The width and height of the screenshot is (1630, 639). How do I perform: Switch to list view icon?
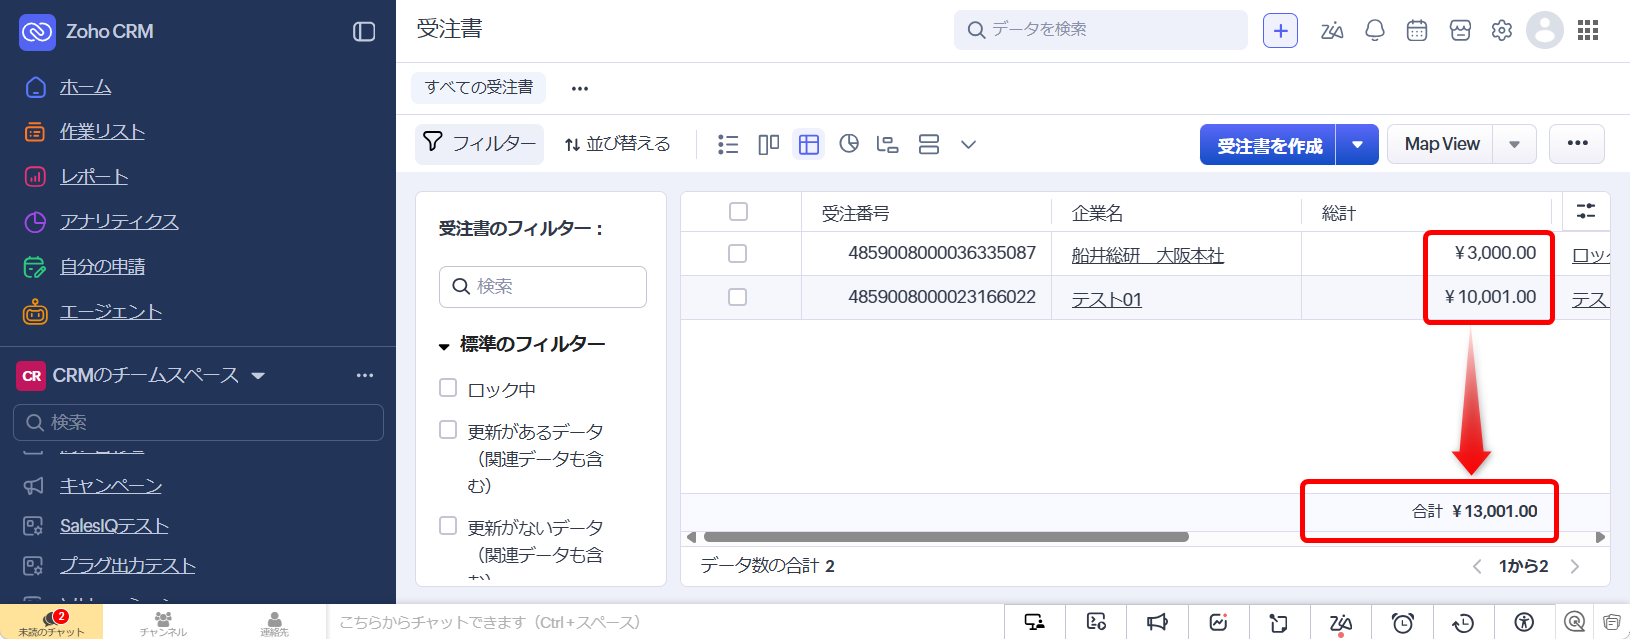coord(728,145)
